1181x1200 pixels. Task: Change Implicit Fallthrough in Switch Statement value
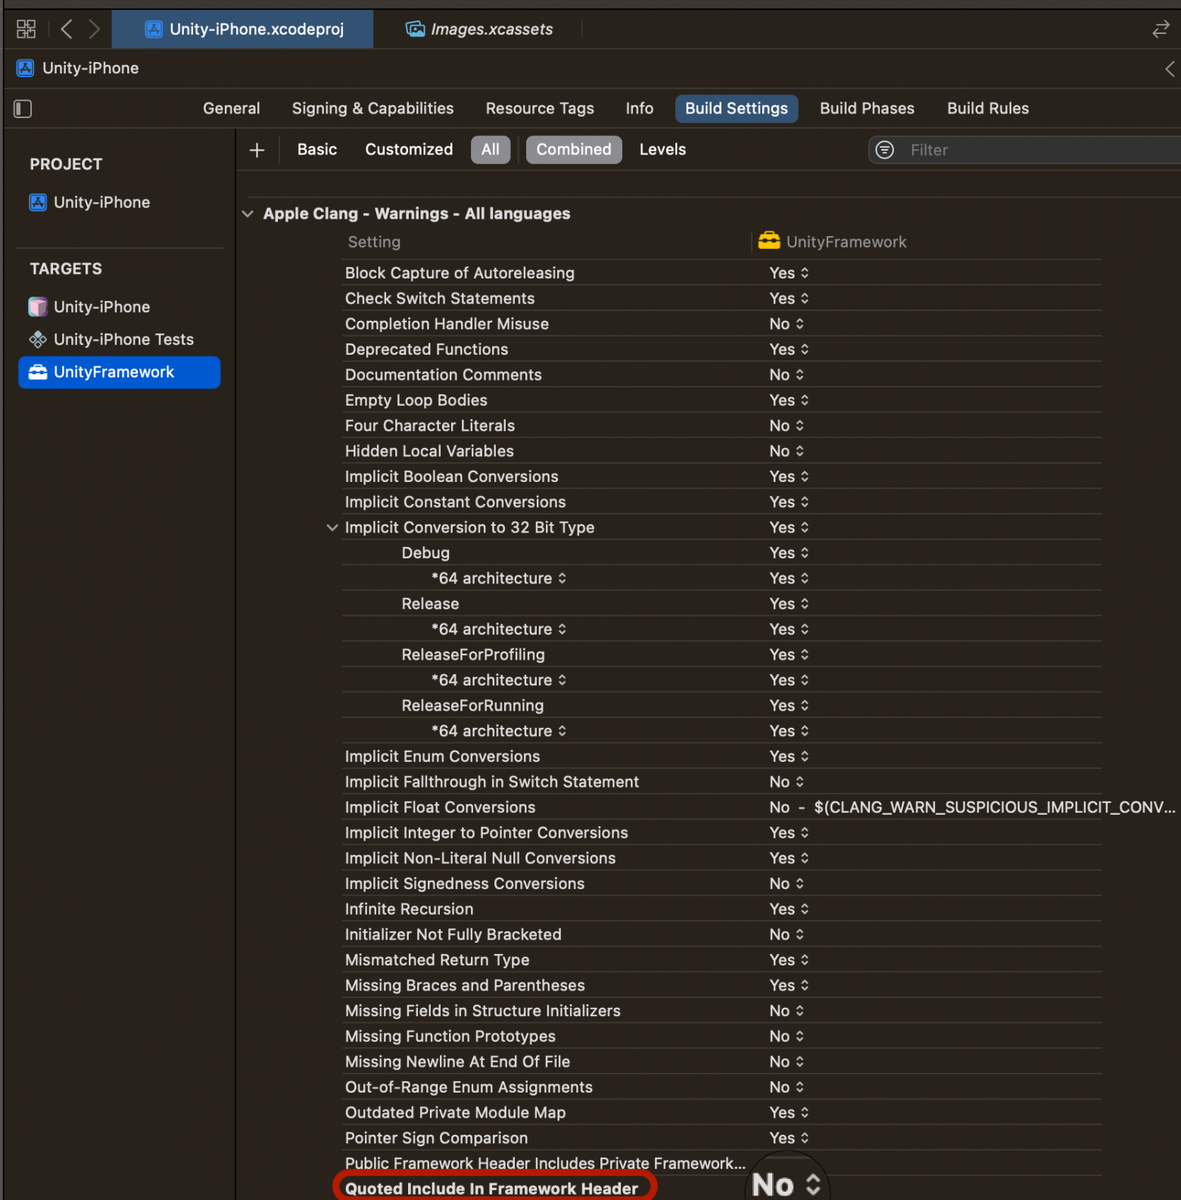click(787, 782)
